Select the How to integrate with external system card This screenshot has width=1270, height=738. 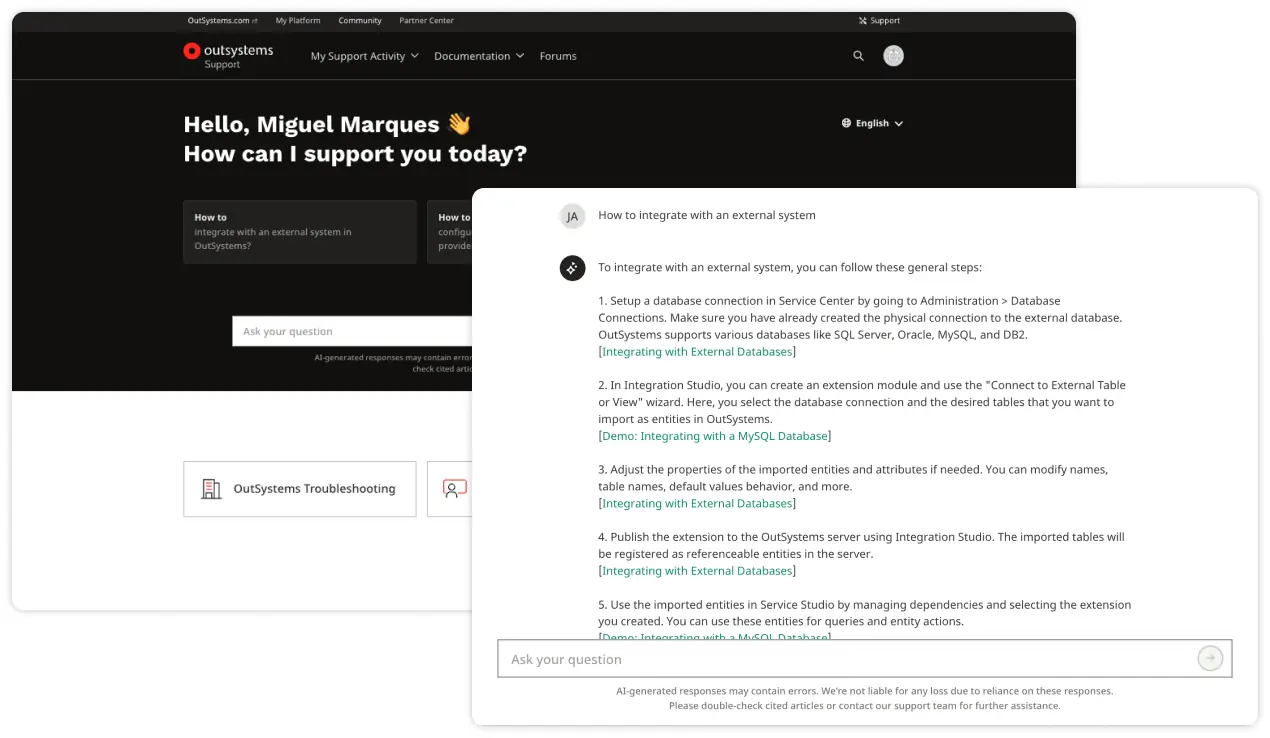299,232
